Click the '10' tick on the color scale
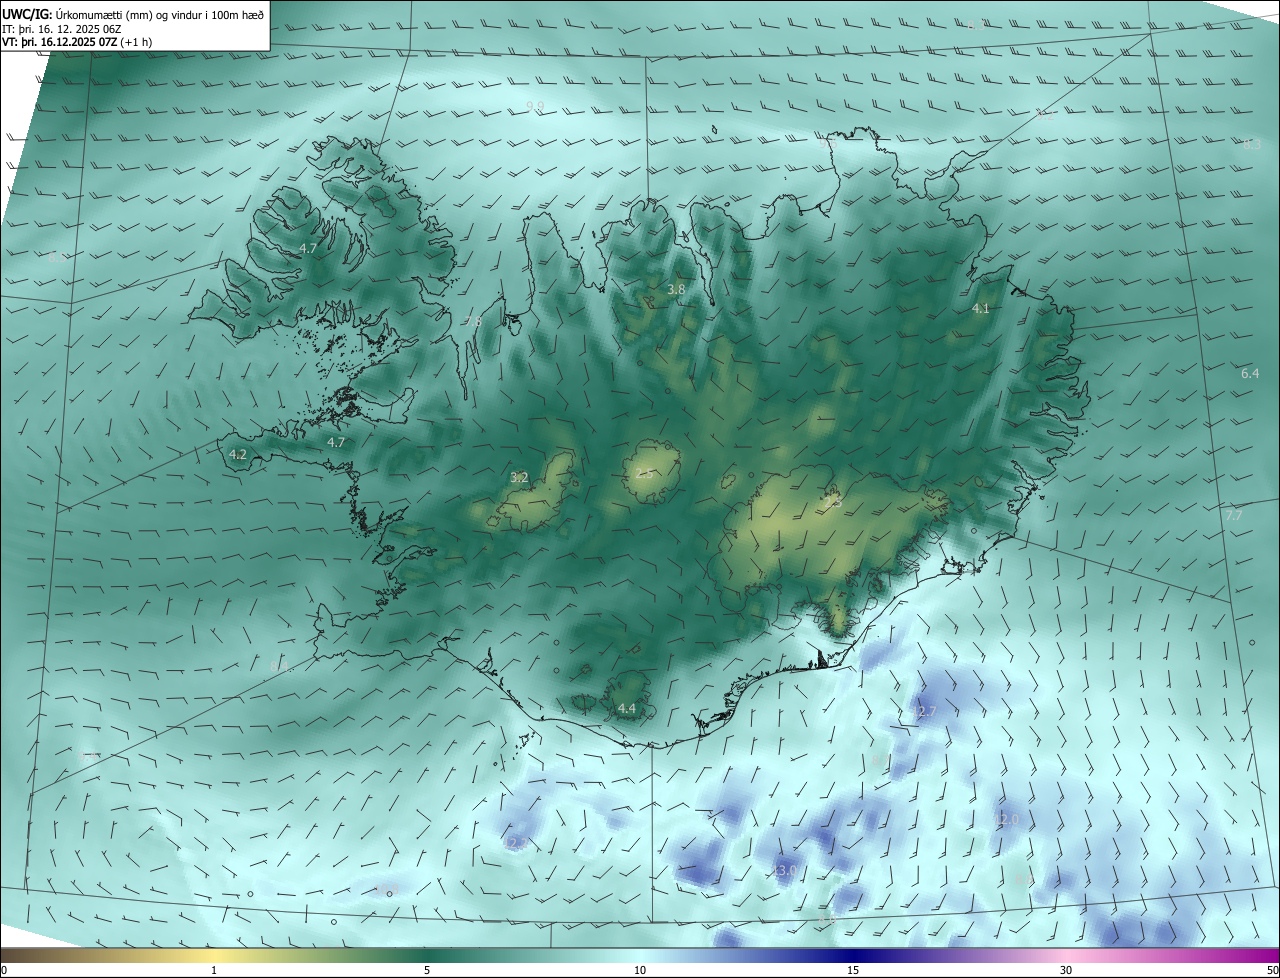 [x=640, y=970]
